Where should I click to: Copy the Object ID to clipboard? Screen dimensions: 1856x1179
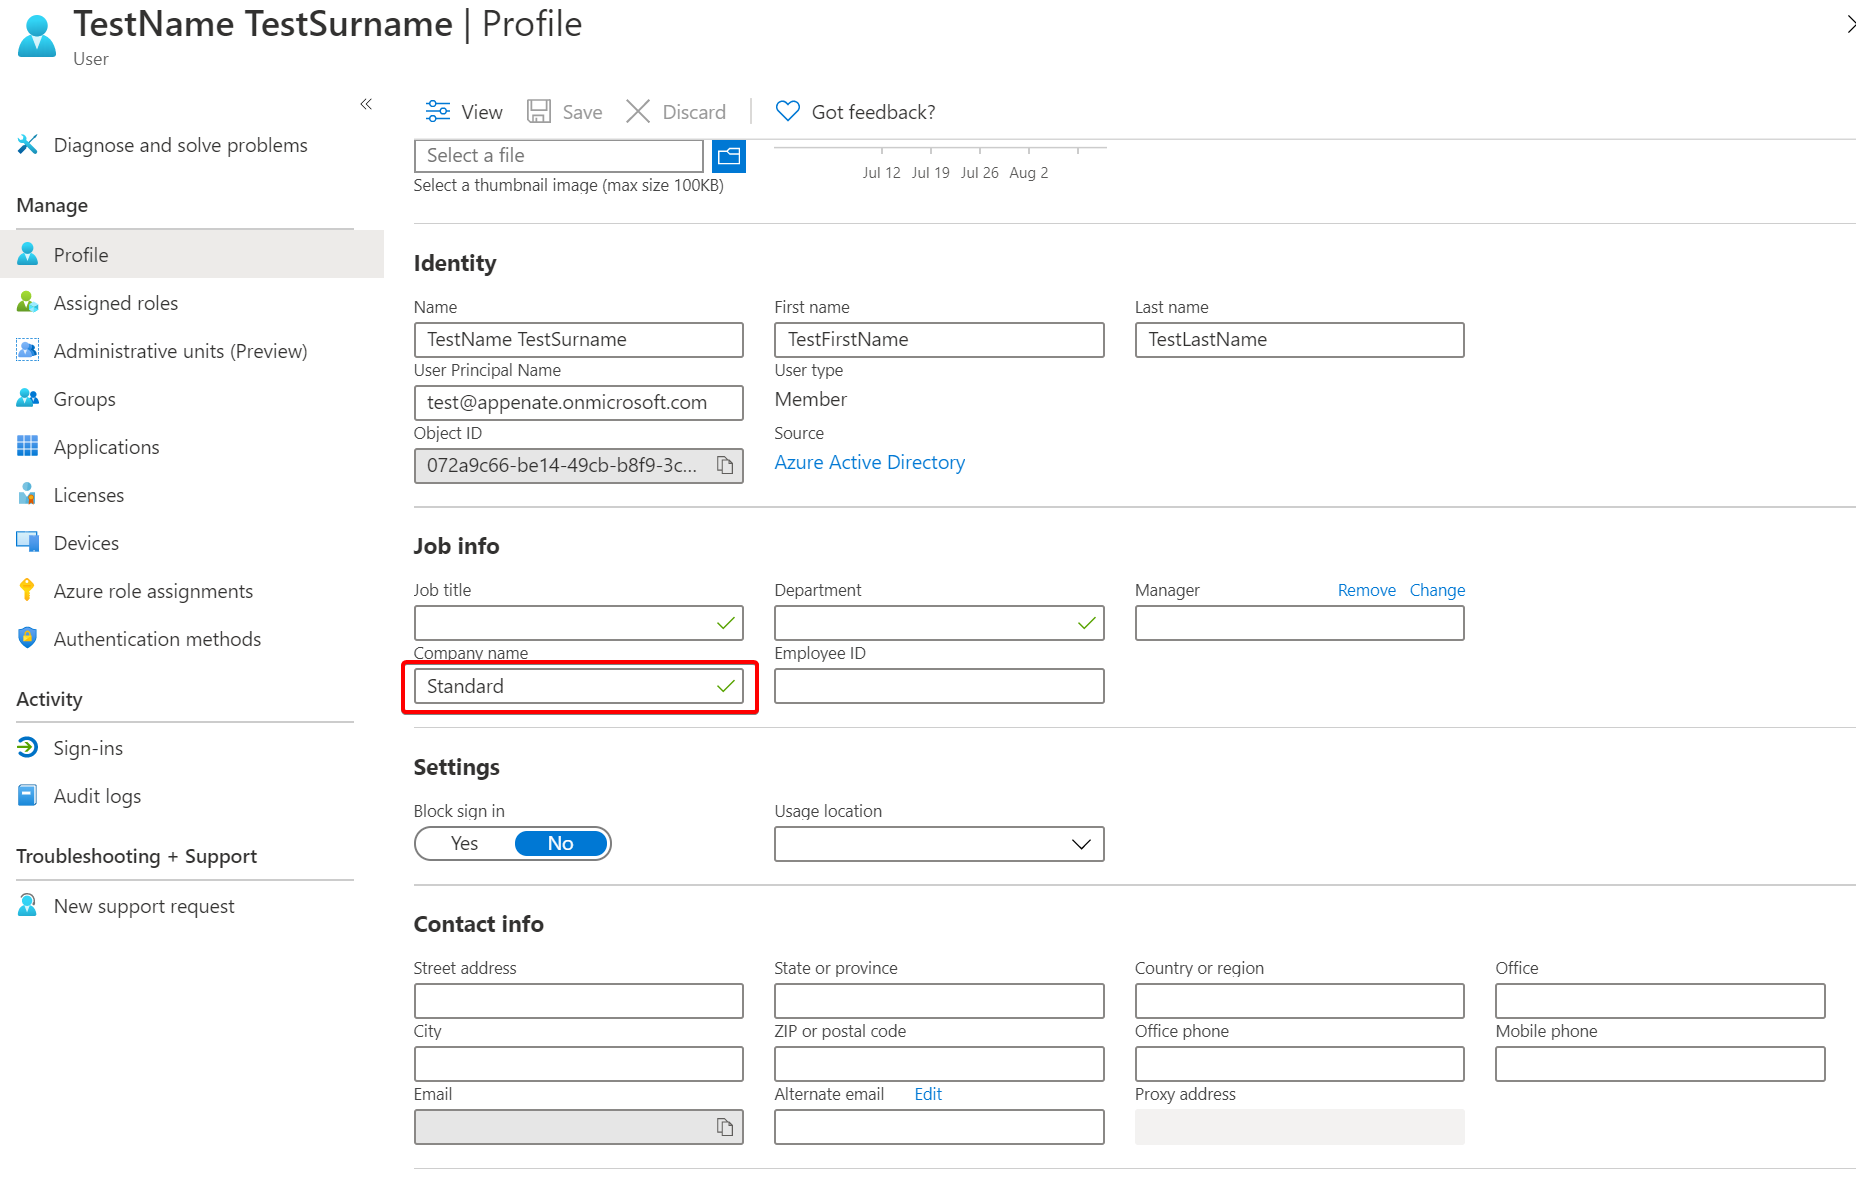725,465
